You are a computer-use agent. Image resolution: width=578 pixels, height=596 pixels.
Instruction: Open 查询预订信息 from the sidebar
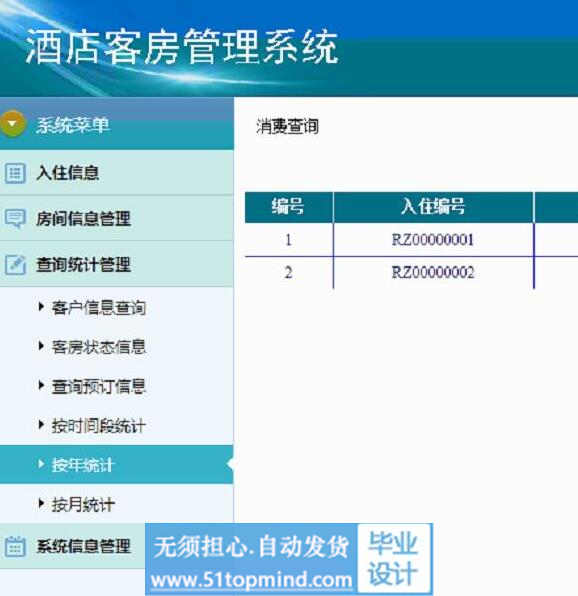click(x=98, y=387)
